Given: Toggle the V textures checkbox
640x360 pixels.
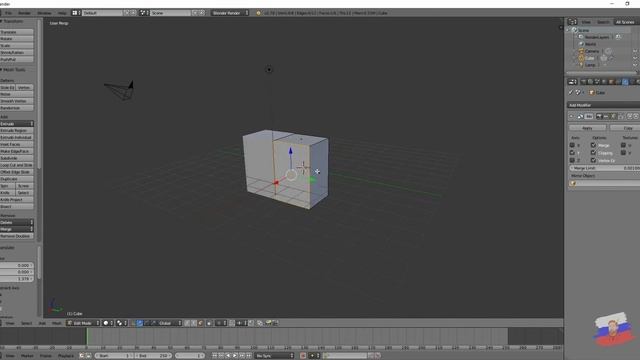Looking at the screenshot, I should (623, 153).
